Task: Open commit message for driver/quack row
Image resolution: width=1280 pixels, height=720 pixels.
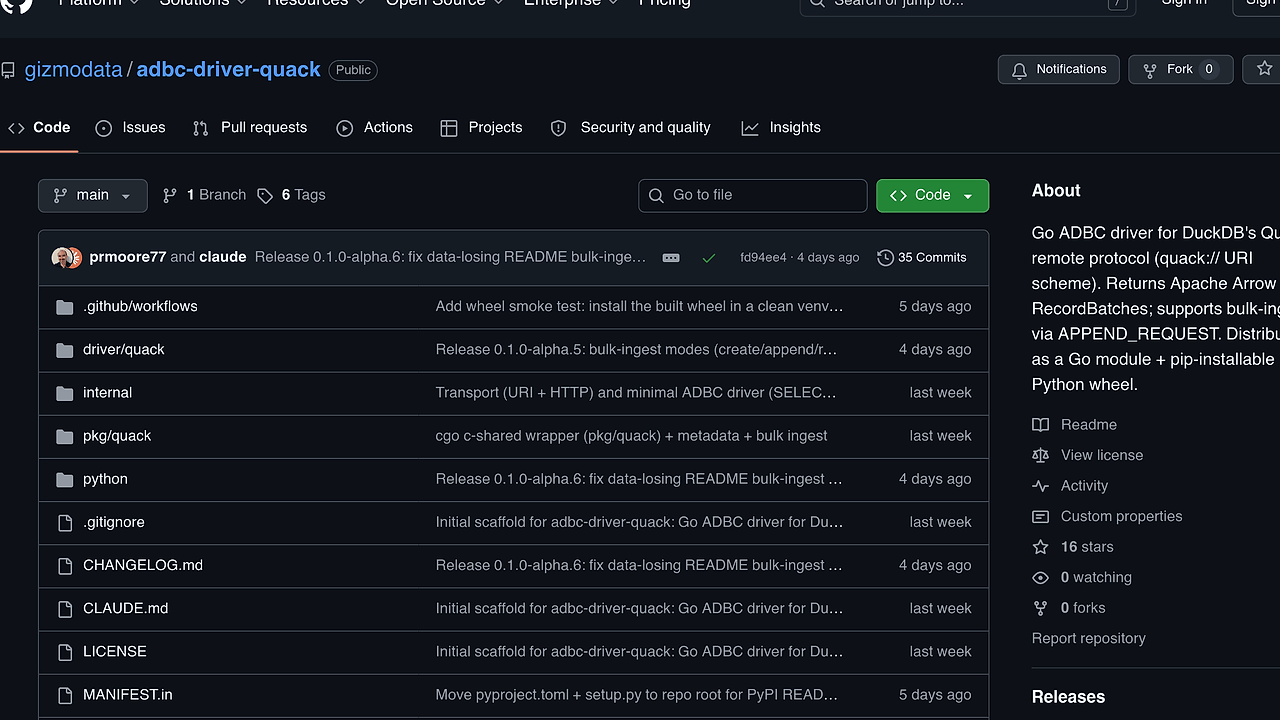Action: (636, 349)
